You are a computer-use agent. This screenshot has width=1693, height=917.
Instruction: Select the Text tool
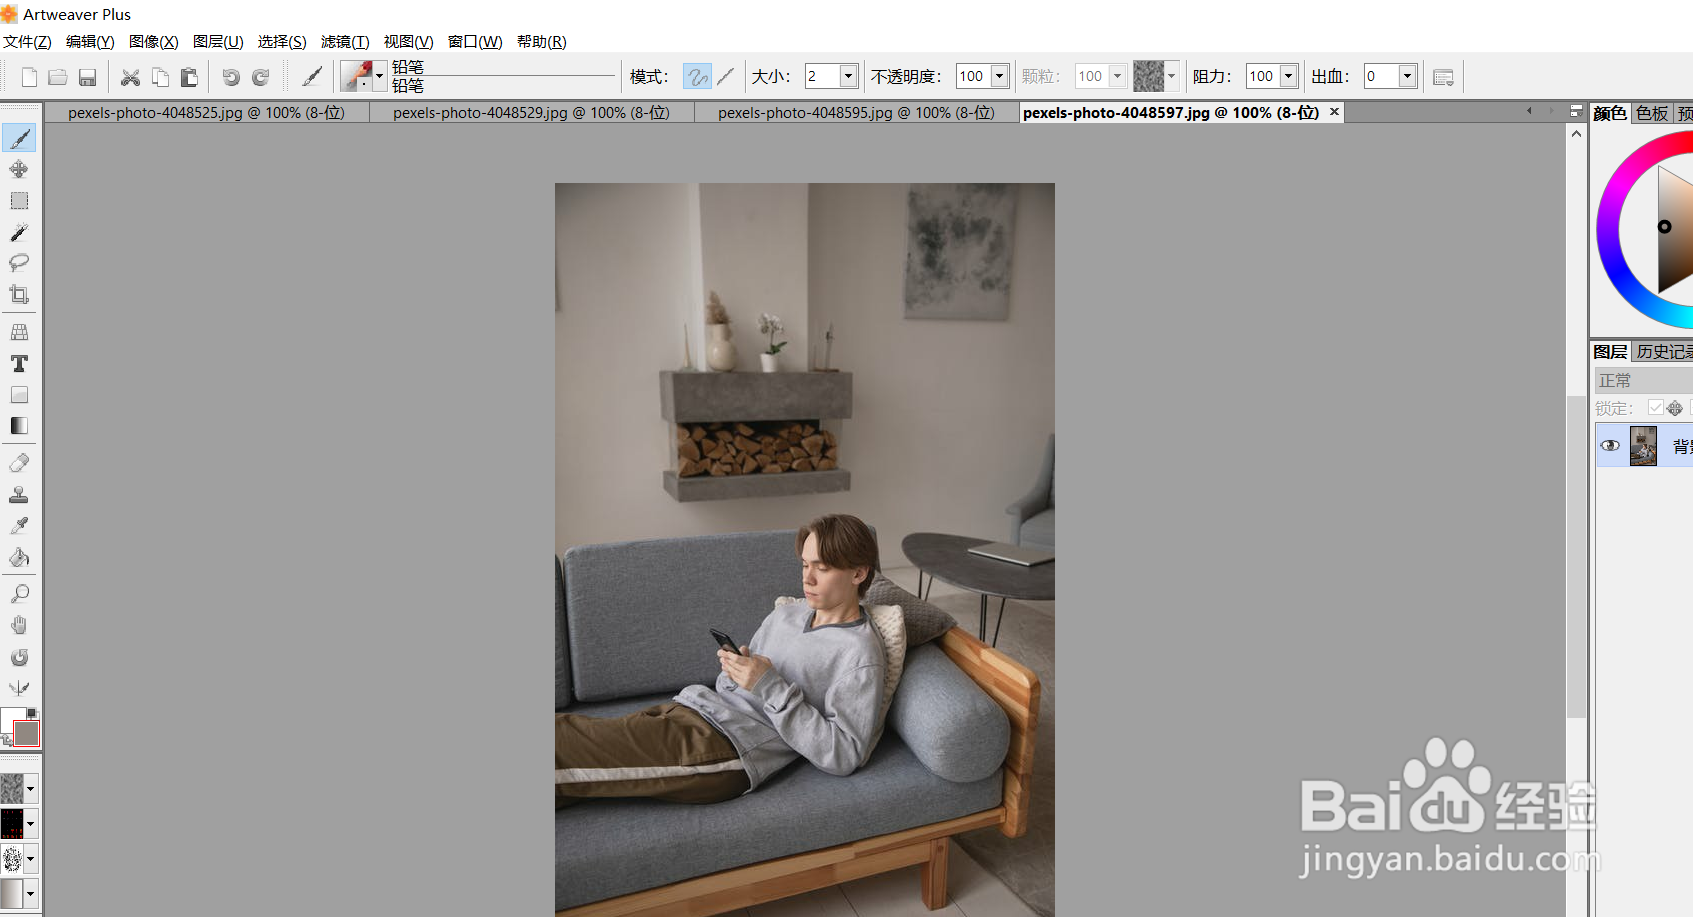(x=19, y=364)
